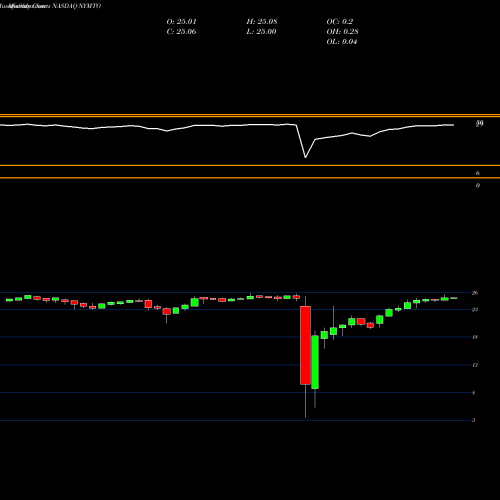This screenshot has width=500, height=500.
Task: Click the NASDAQ NYMTO chart title
Action: [x=77, y=6]
